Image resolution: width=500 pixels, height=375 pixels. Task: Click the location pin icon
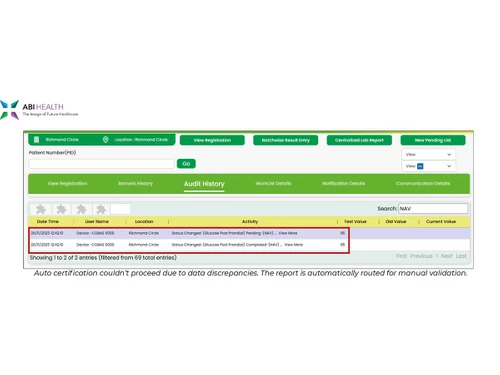click(105, 140)
